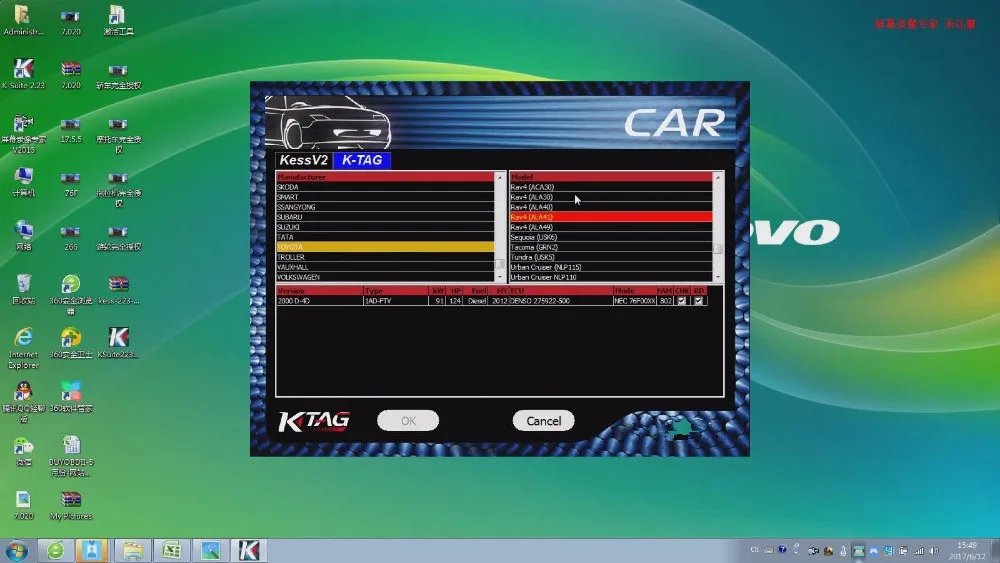Confirm selection with the OK button
This screenshot has width=1000, height=563.
[408, 421]
